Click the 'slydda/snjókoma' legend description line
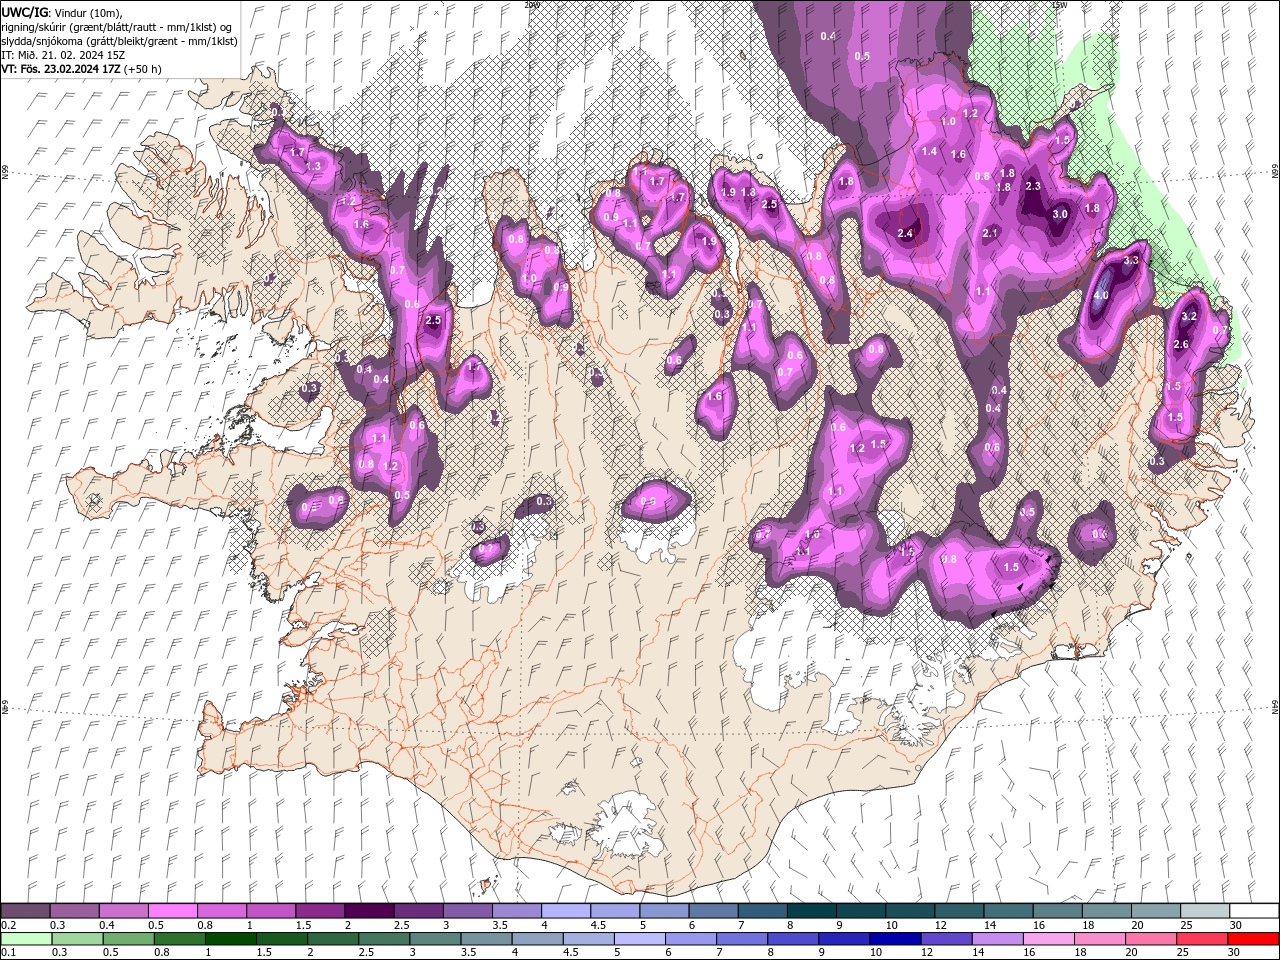This screenshot has width=1280, height=960. (x=119, y=41)
